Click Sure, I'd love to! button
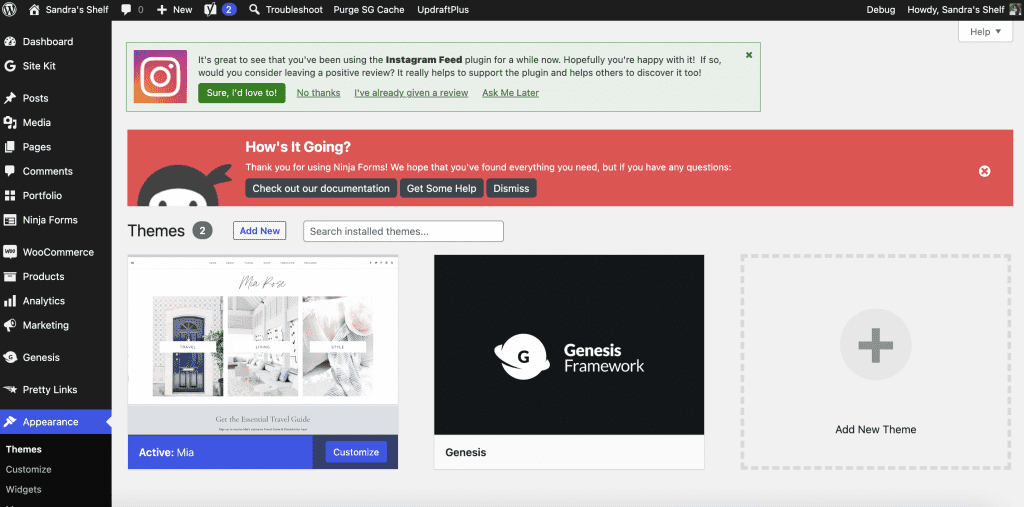The height and width of the screenshot is (507, 1024). pos(242,93)
